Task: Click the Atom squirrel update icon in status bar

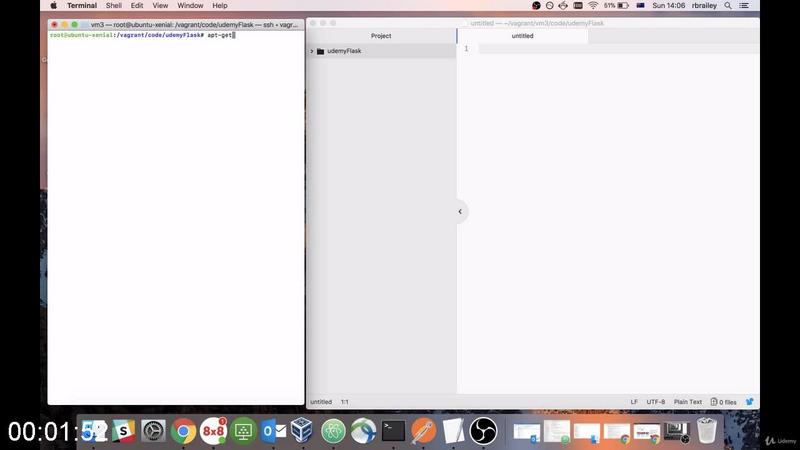Action: point(749,402)
